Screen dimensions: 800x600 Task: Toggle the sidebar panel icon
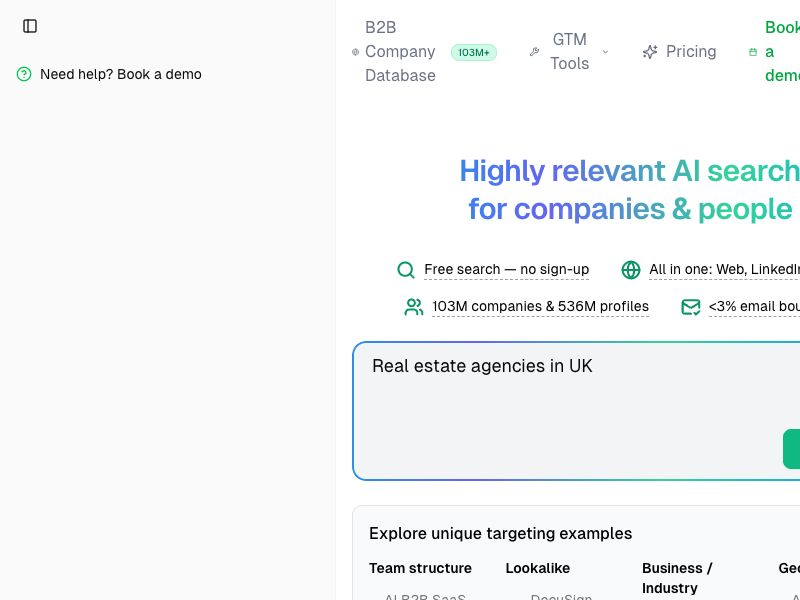click(30, 26)
